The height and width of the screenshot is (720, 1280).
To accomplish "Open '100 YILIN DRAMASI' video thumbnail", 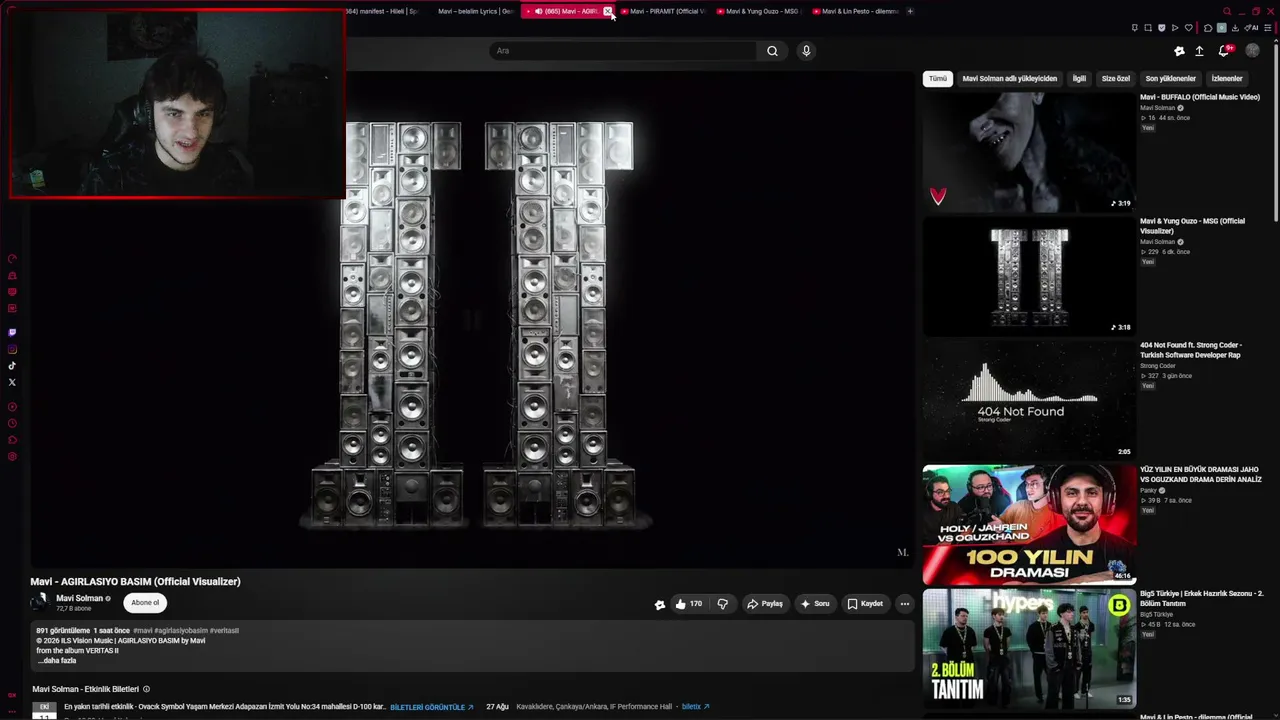I will [1029, 524].
